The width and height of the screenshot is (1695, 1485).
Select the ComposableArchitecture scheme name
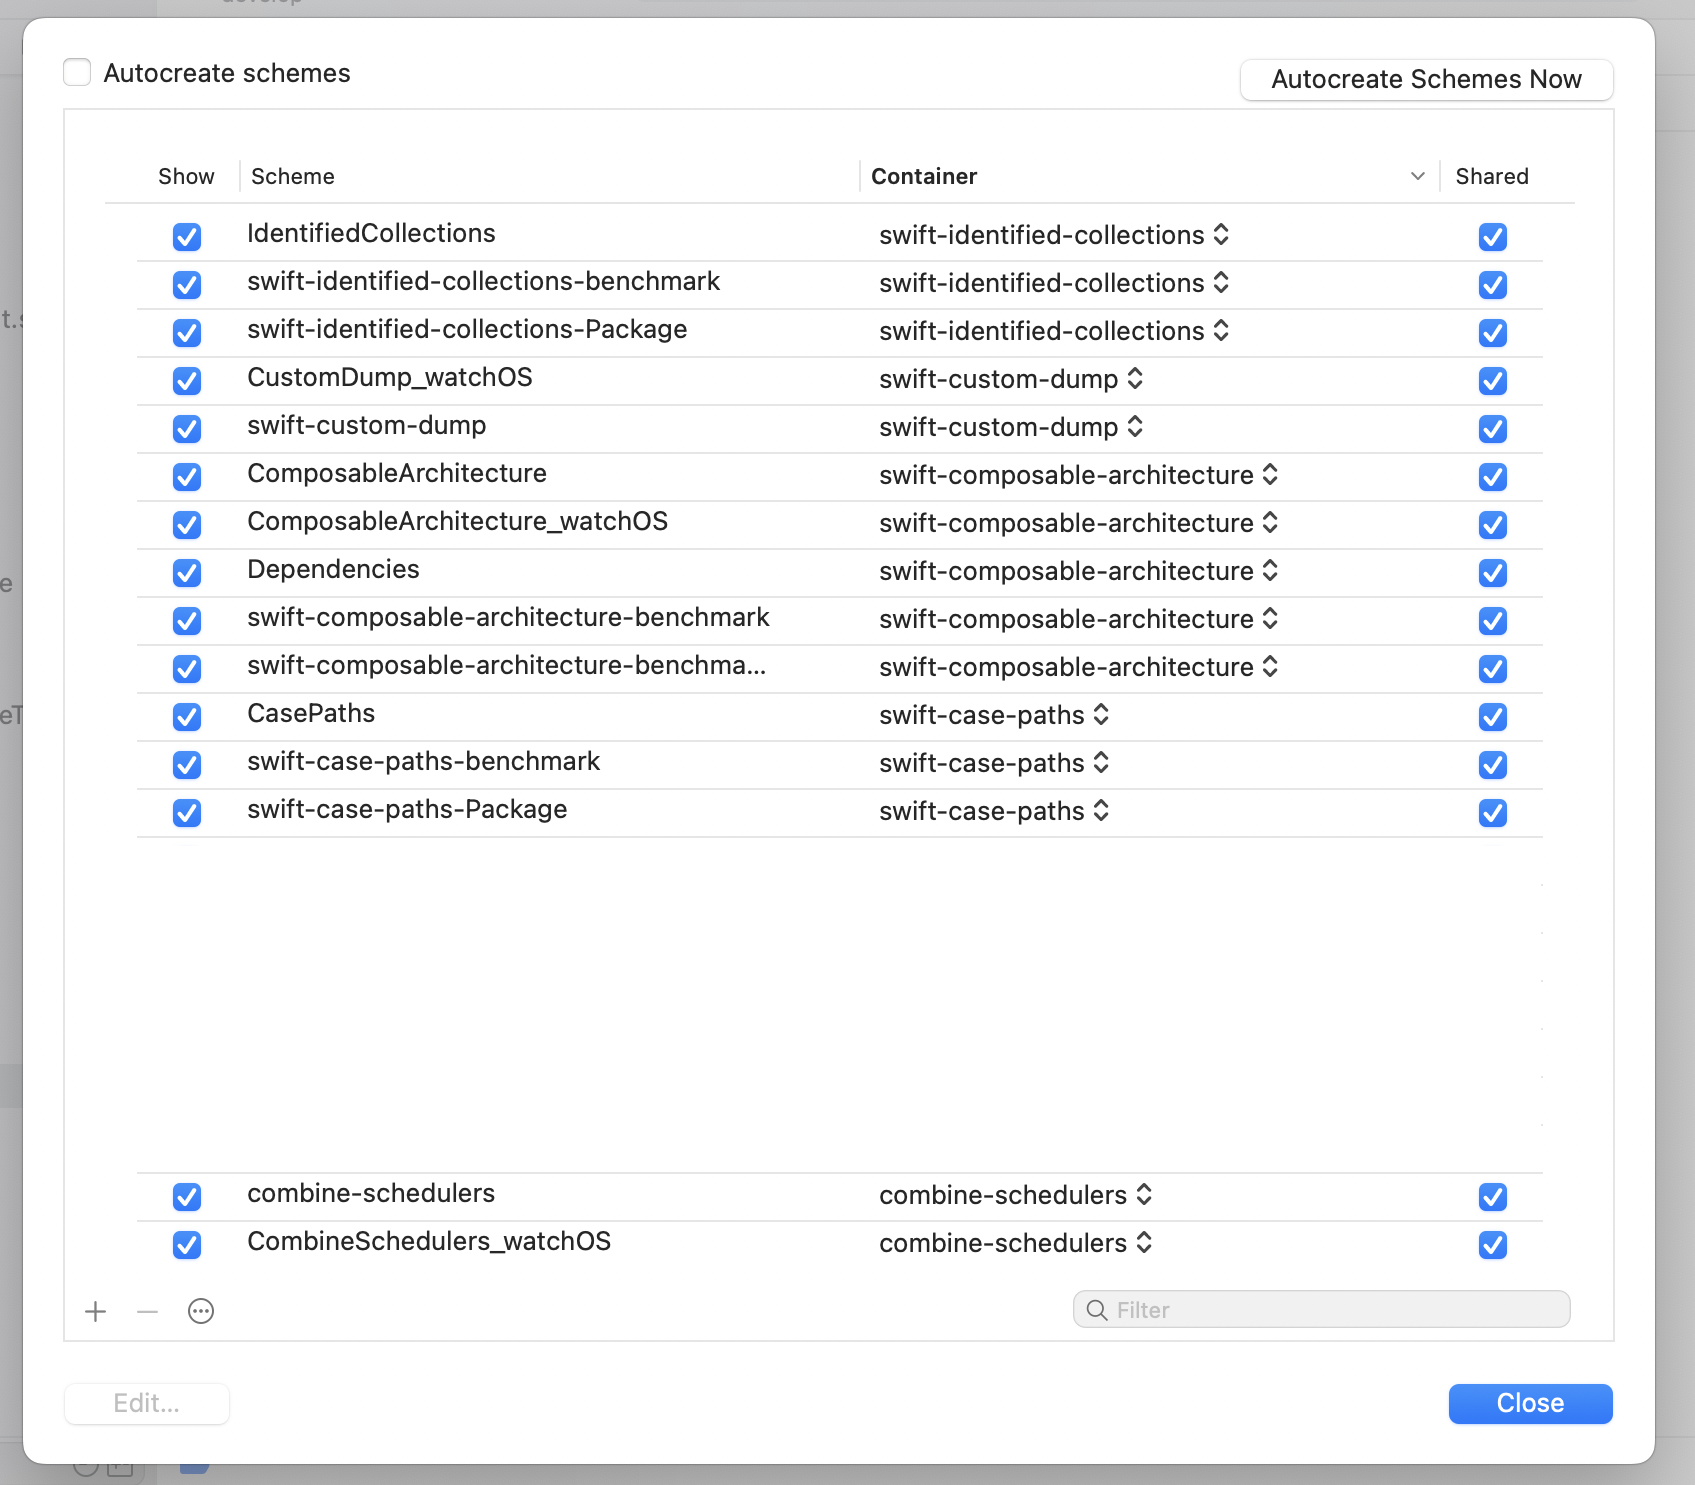[397, 473]
